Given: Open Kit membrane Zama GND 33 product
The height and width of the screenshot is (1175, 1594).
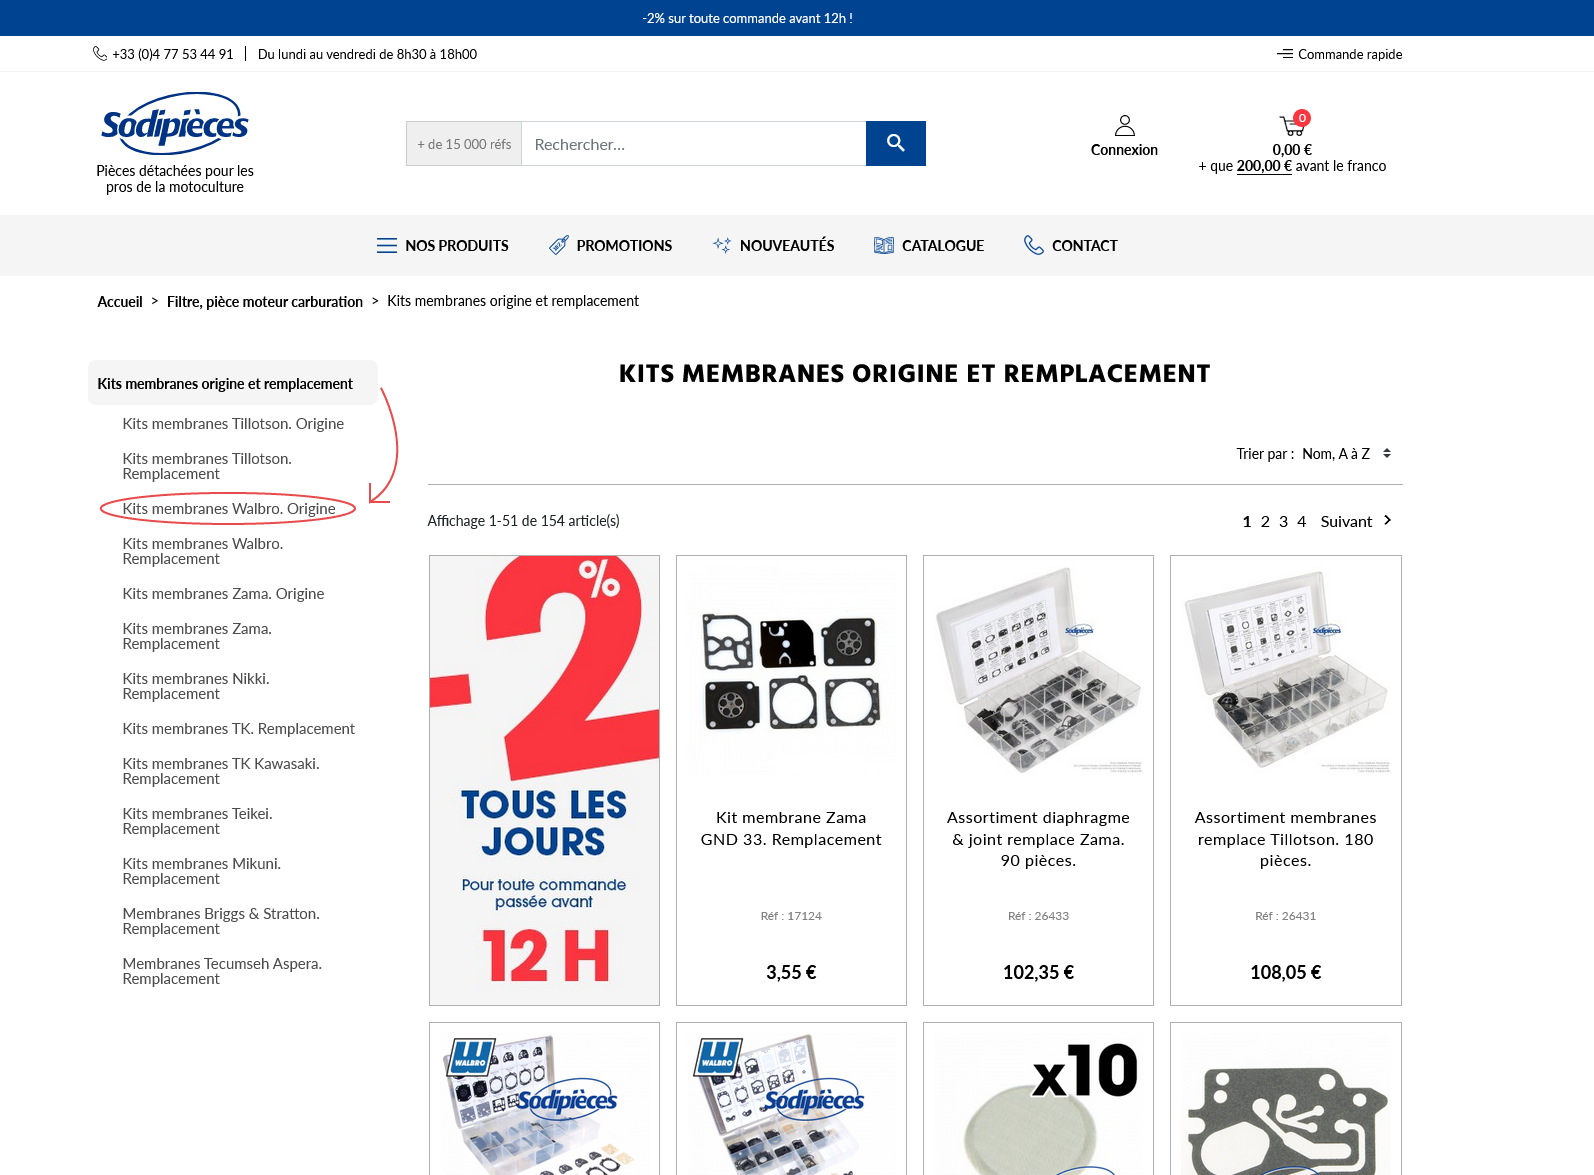Looking at the screenshot, I should tap(791, 828).
